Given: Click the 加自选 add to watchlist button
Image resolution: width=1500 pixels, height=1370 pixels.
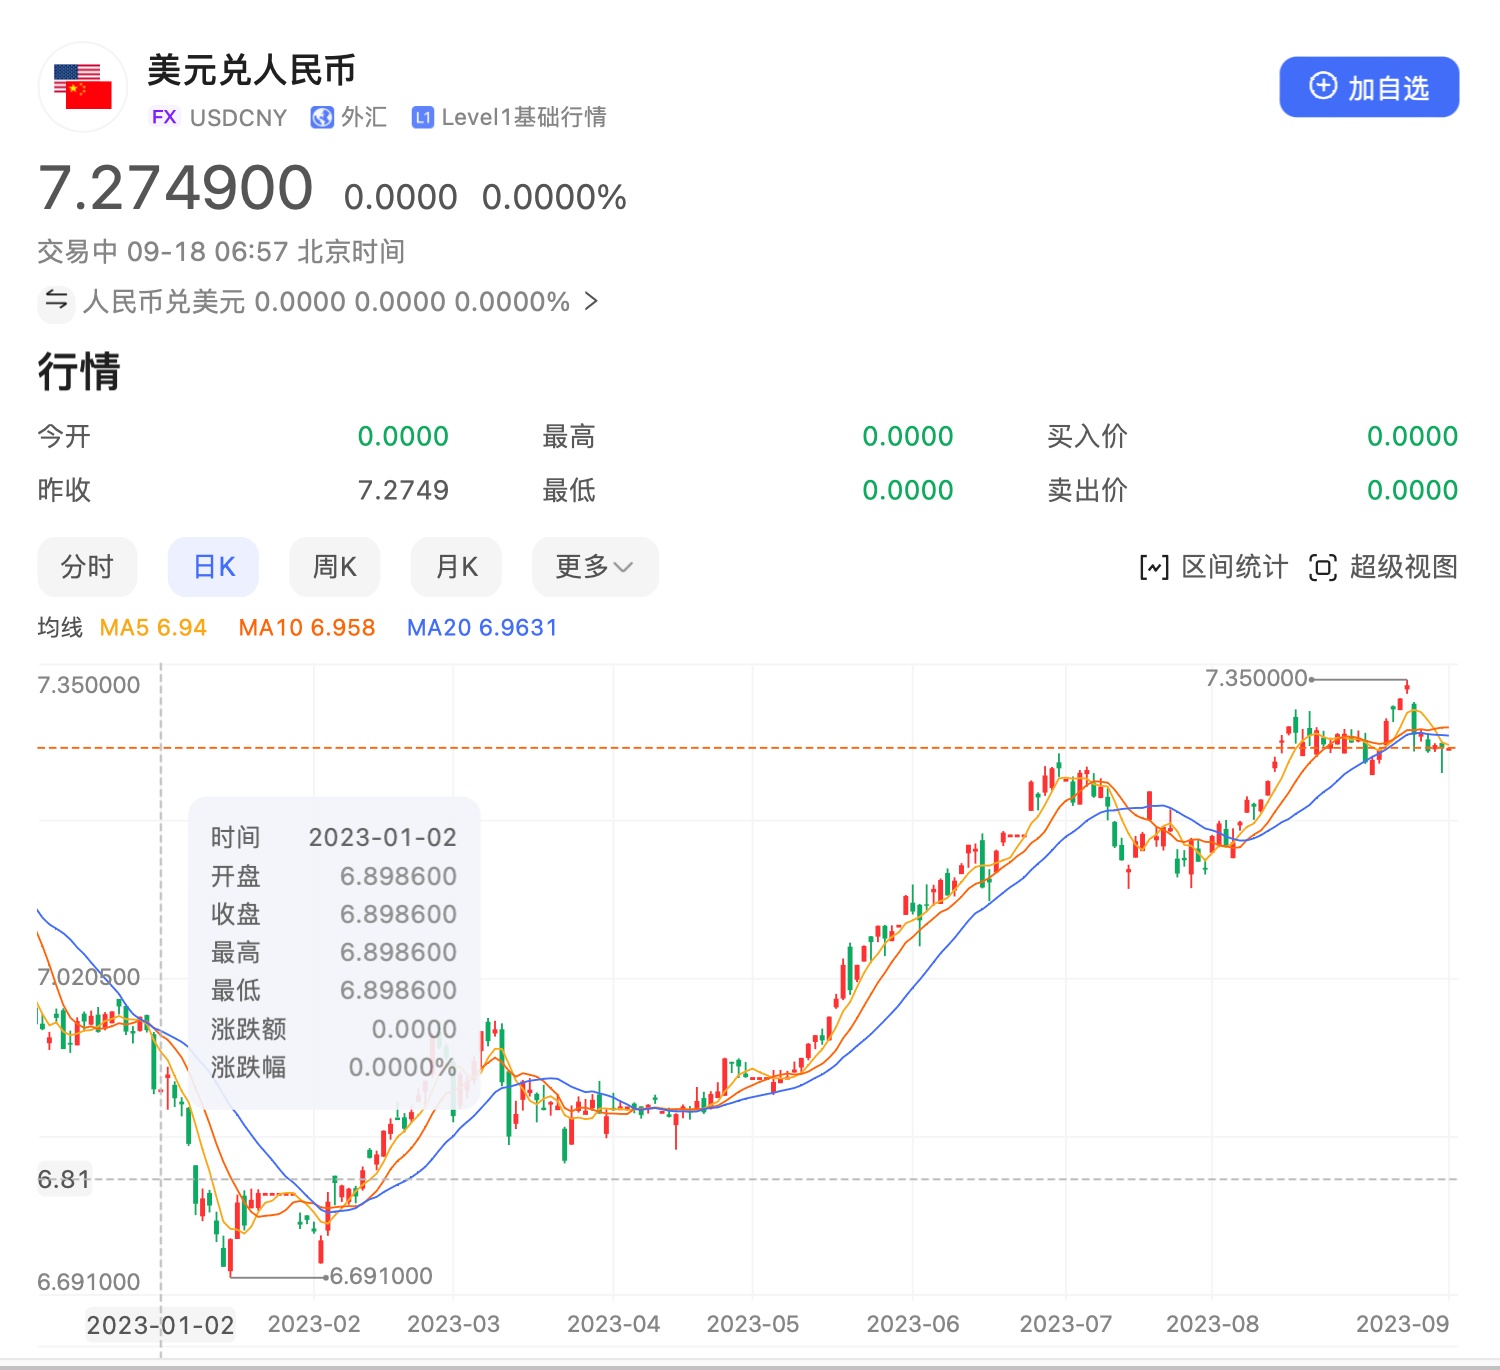Looking at the screenshot, I should point(1368,88).
